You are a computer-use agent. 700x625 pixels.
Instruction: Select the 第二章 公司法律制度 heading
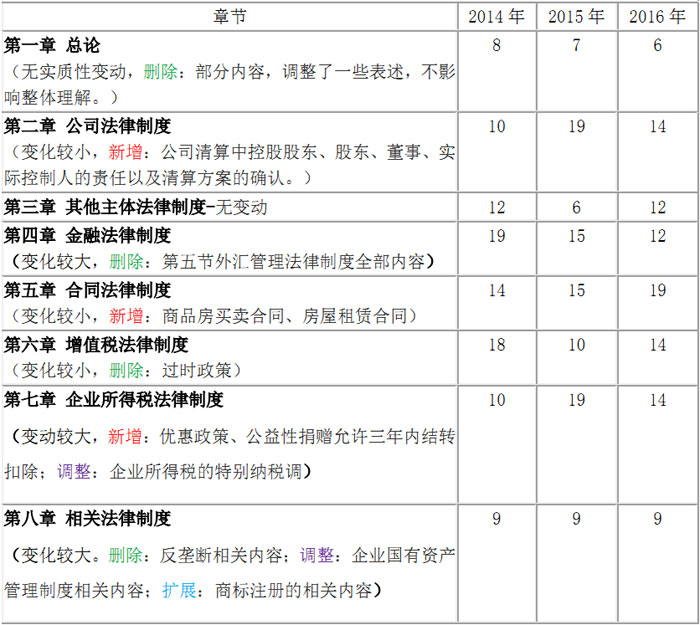tap(88, 126)
